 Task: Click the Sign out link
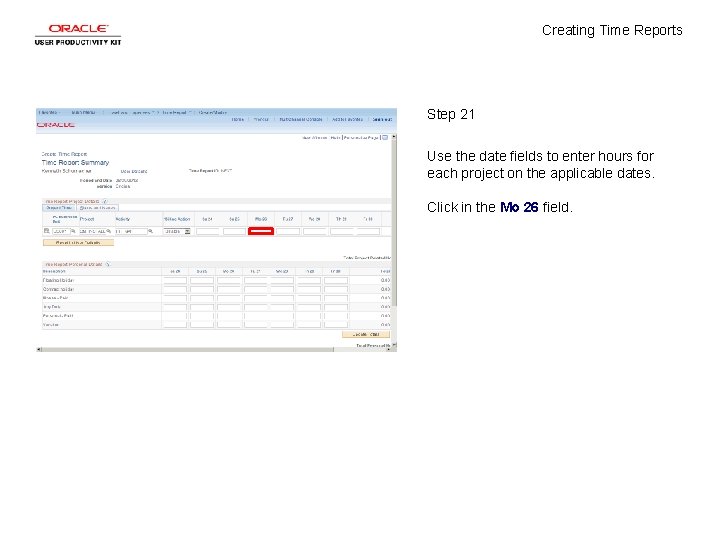click(382, 119)
